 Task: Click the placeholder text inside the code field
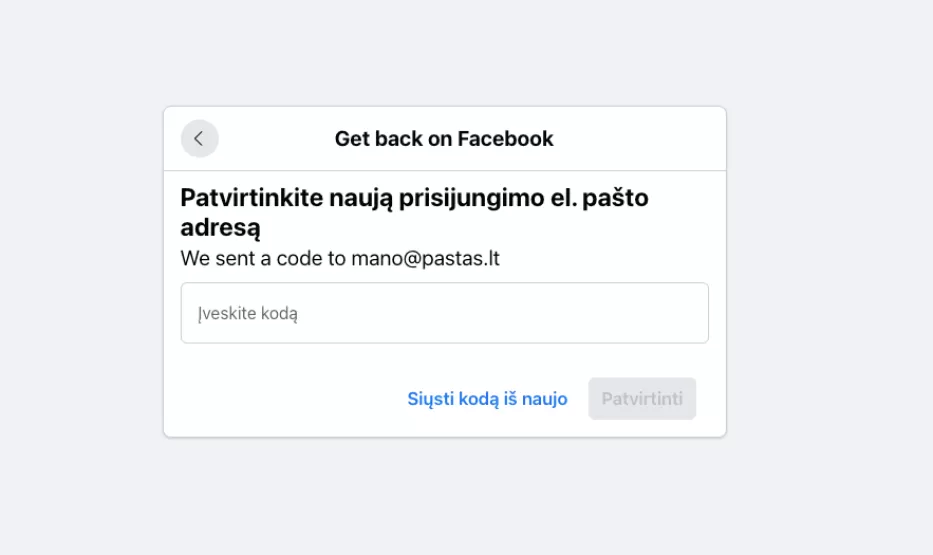248,314
